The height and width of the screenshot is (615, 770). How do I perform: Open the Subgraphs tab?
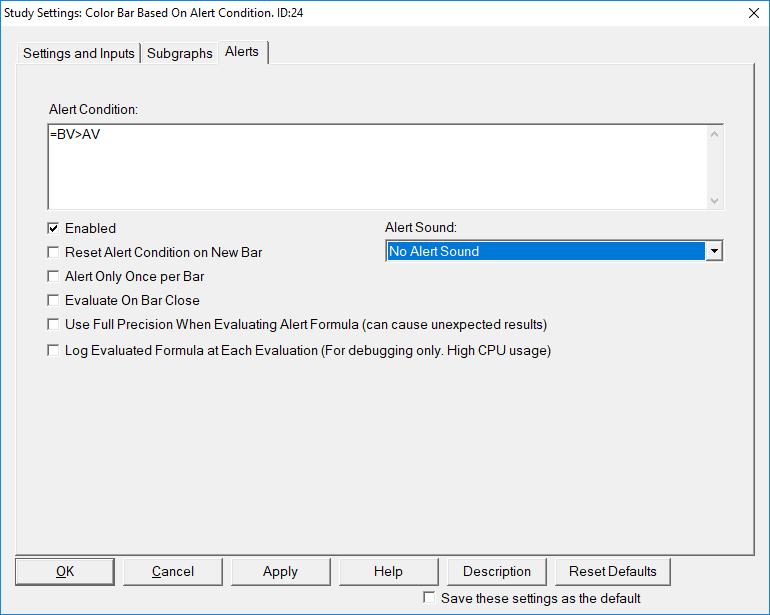click(x=180, y=53)
